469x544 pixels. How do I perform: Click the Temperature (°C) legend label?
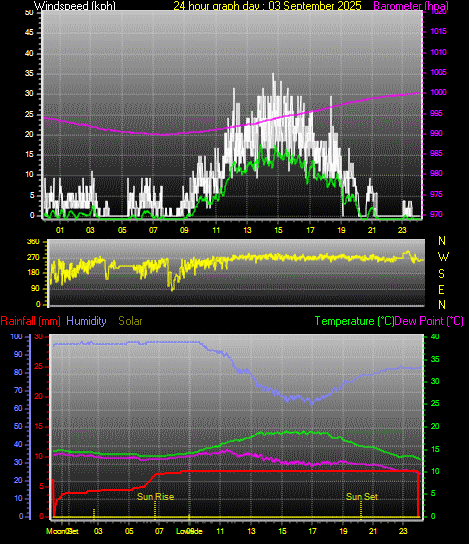click(354, 321)
